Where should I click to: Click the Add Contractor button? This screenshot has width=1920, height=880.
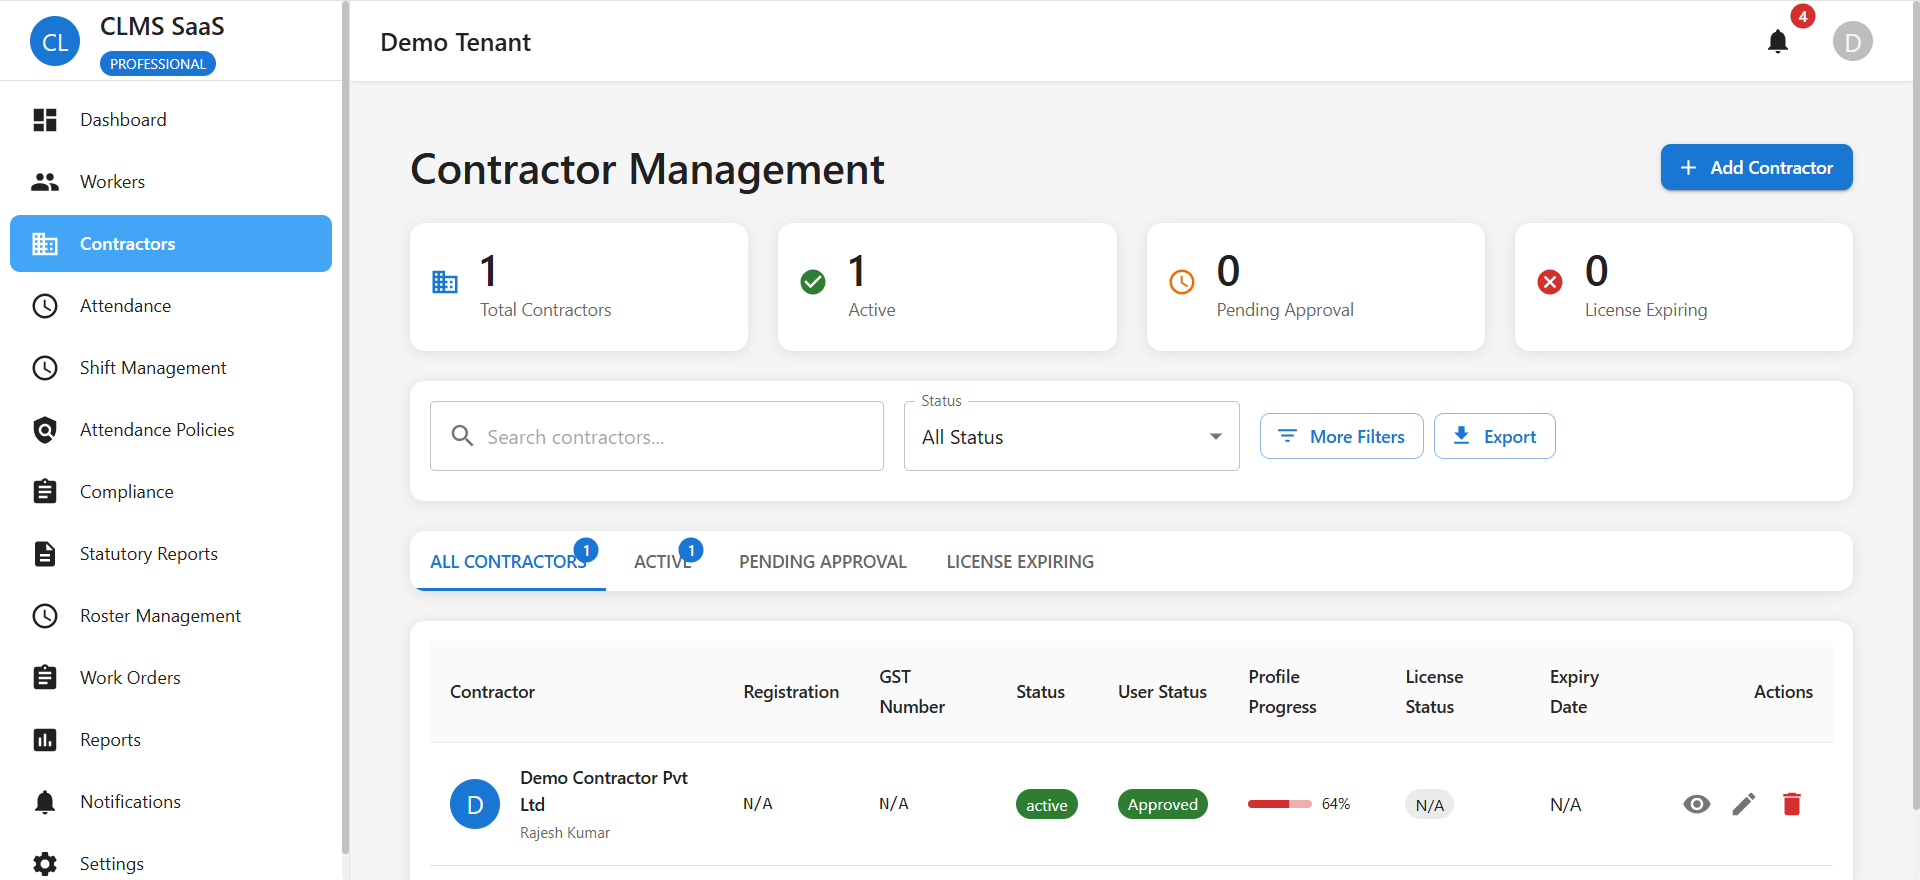click(x=1756, y=168)
